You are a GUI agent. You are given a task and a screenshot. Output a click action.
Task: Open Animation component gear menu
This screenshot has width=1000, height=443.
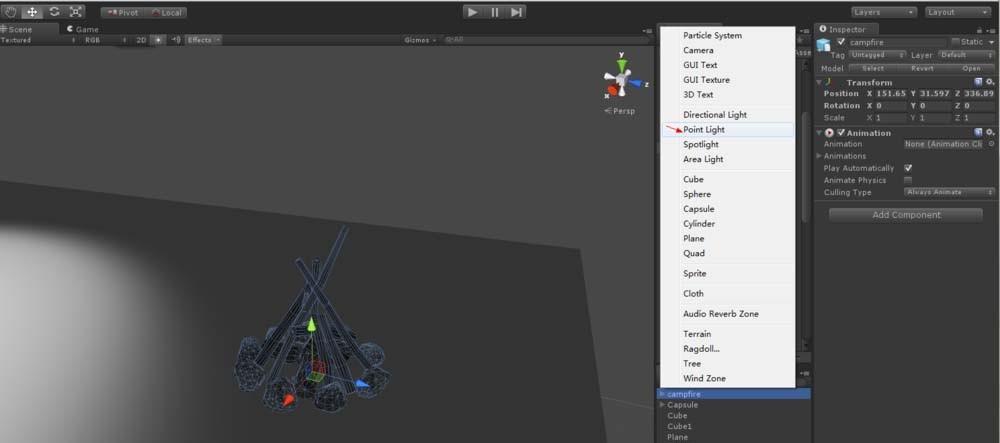(x=990, y=133)
